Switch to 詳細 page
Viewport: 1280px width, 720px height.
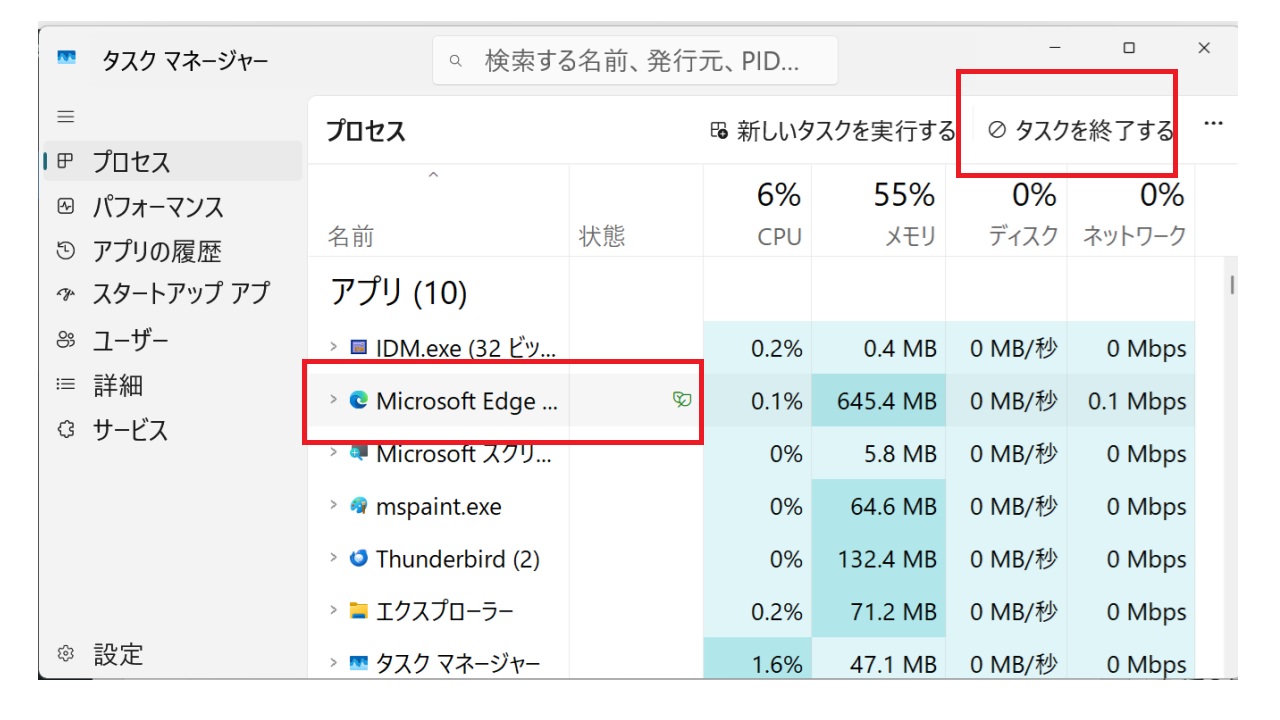click(x=173, y=385)
